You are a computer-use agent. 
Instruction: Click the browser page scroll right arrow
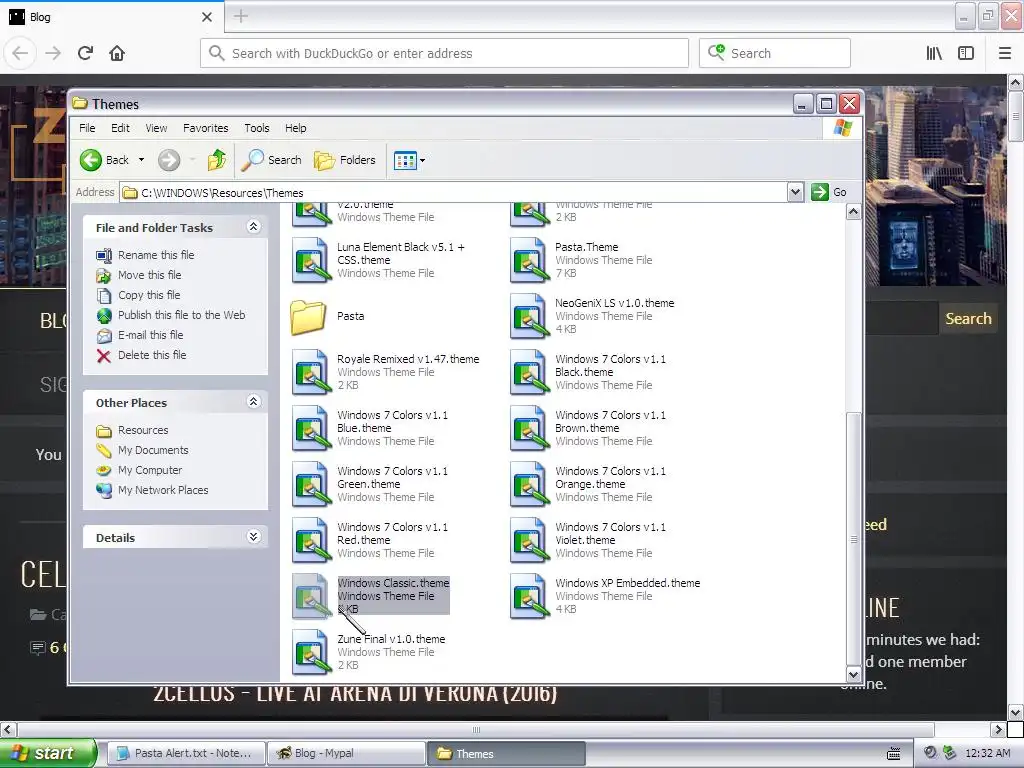click(998, 729)
